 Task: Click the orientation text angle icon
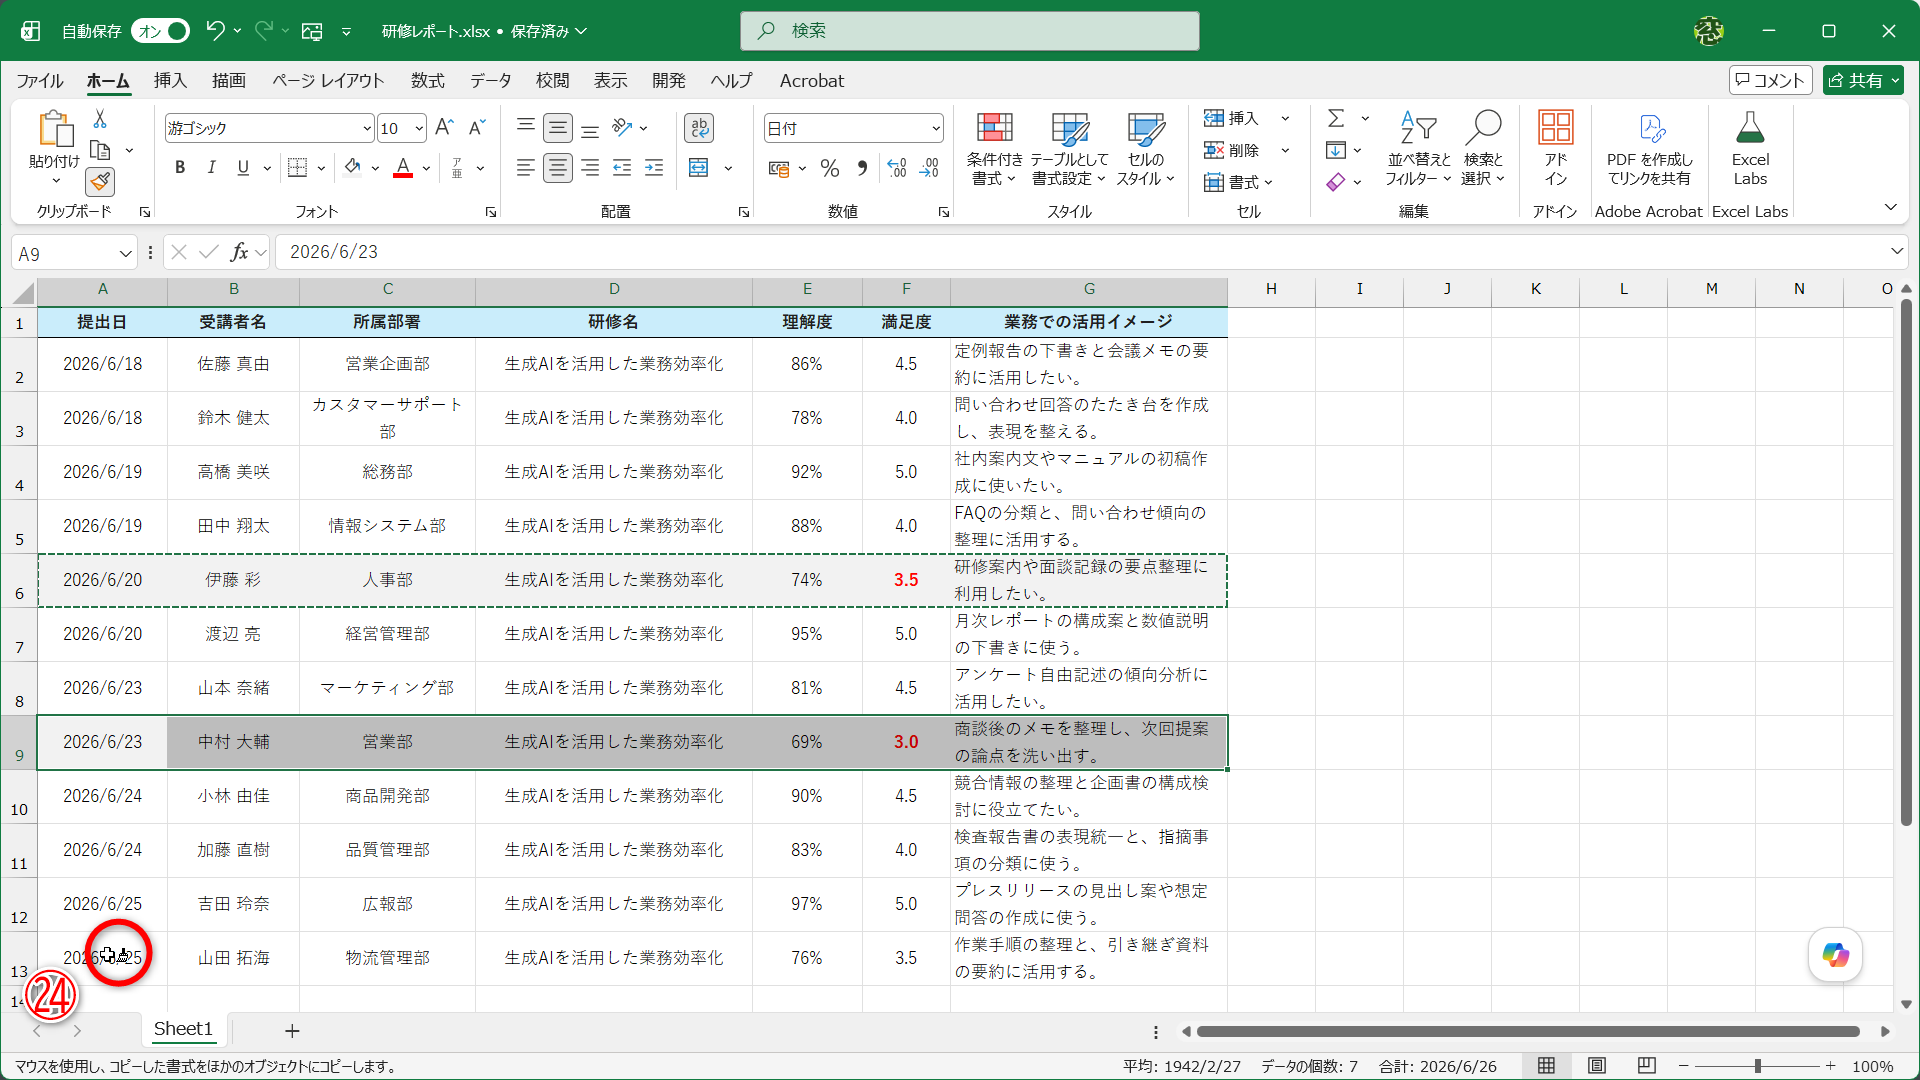tap(623, 127)
